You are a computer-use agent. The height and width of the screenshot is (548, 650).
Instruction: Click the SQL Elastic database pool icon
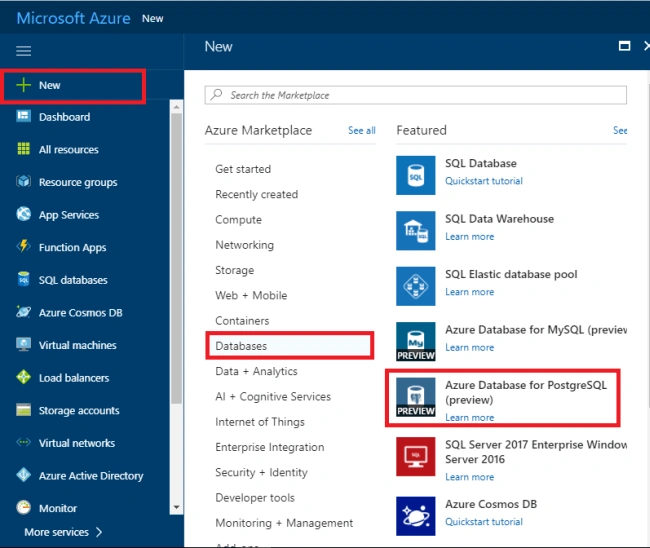(x=415, y=286)
